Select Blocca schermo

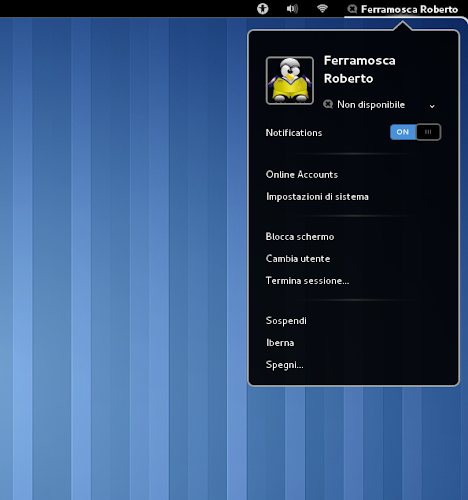[300, 237]
